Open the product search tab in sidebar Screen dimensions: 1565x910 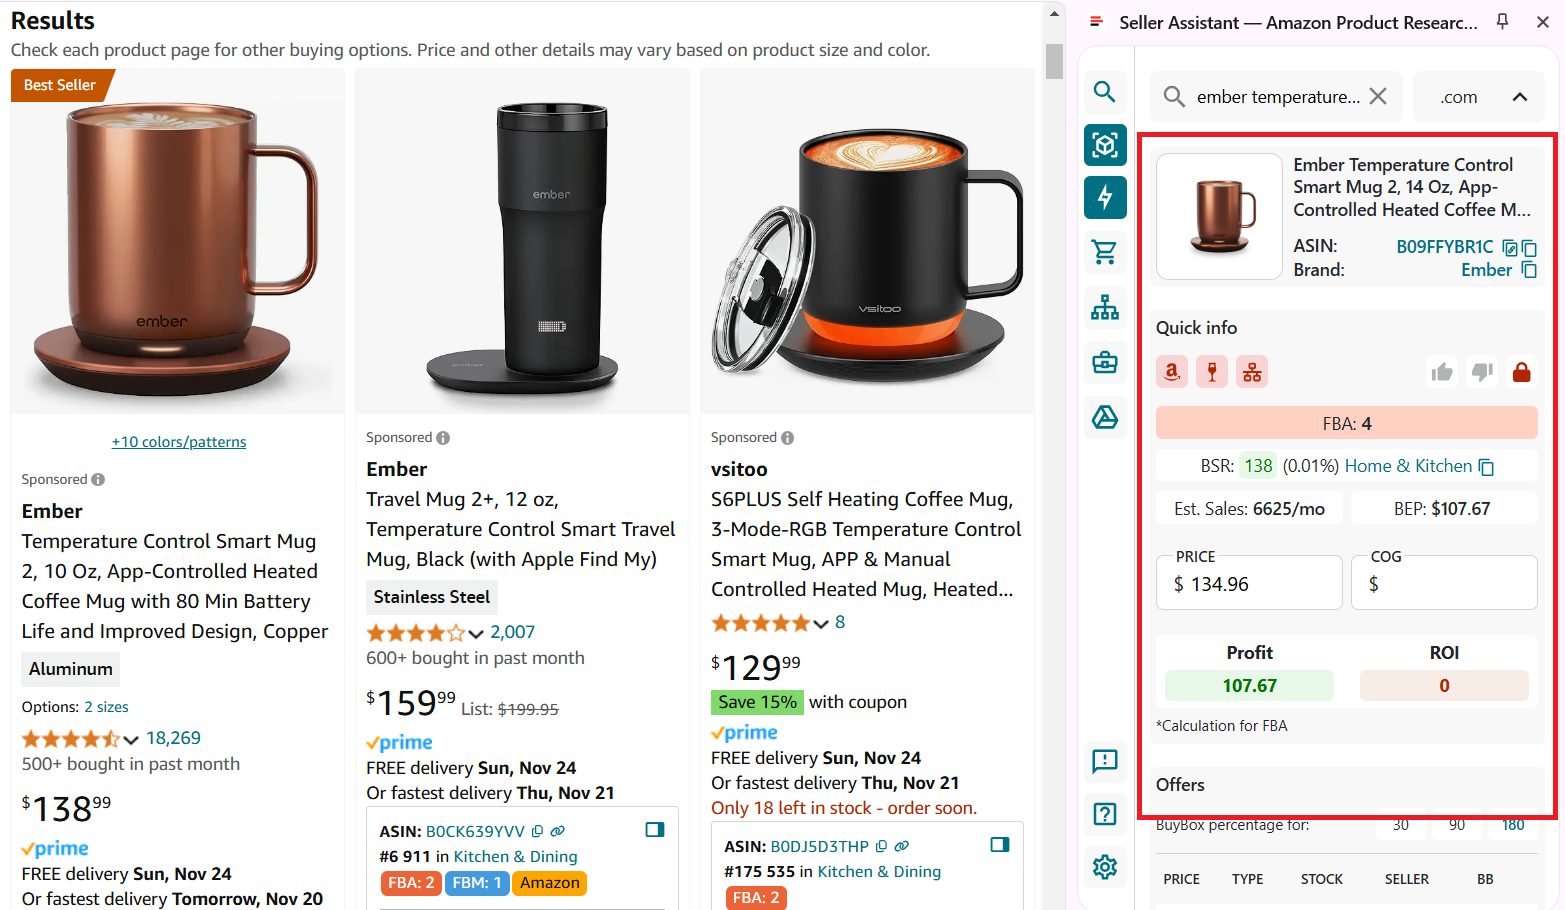(1104, 92)
